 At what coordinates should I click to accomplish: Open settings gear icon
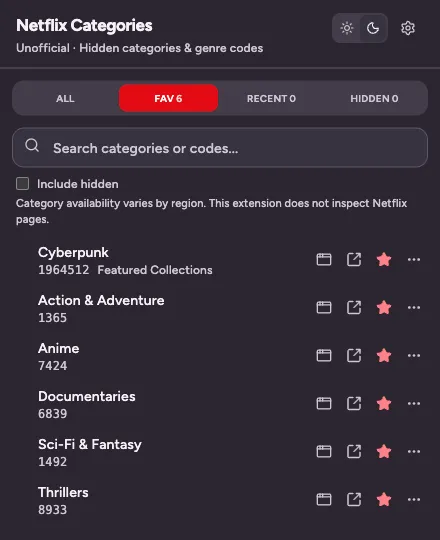[x=408, y=28]
